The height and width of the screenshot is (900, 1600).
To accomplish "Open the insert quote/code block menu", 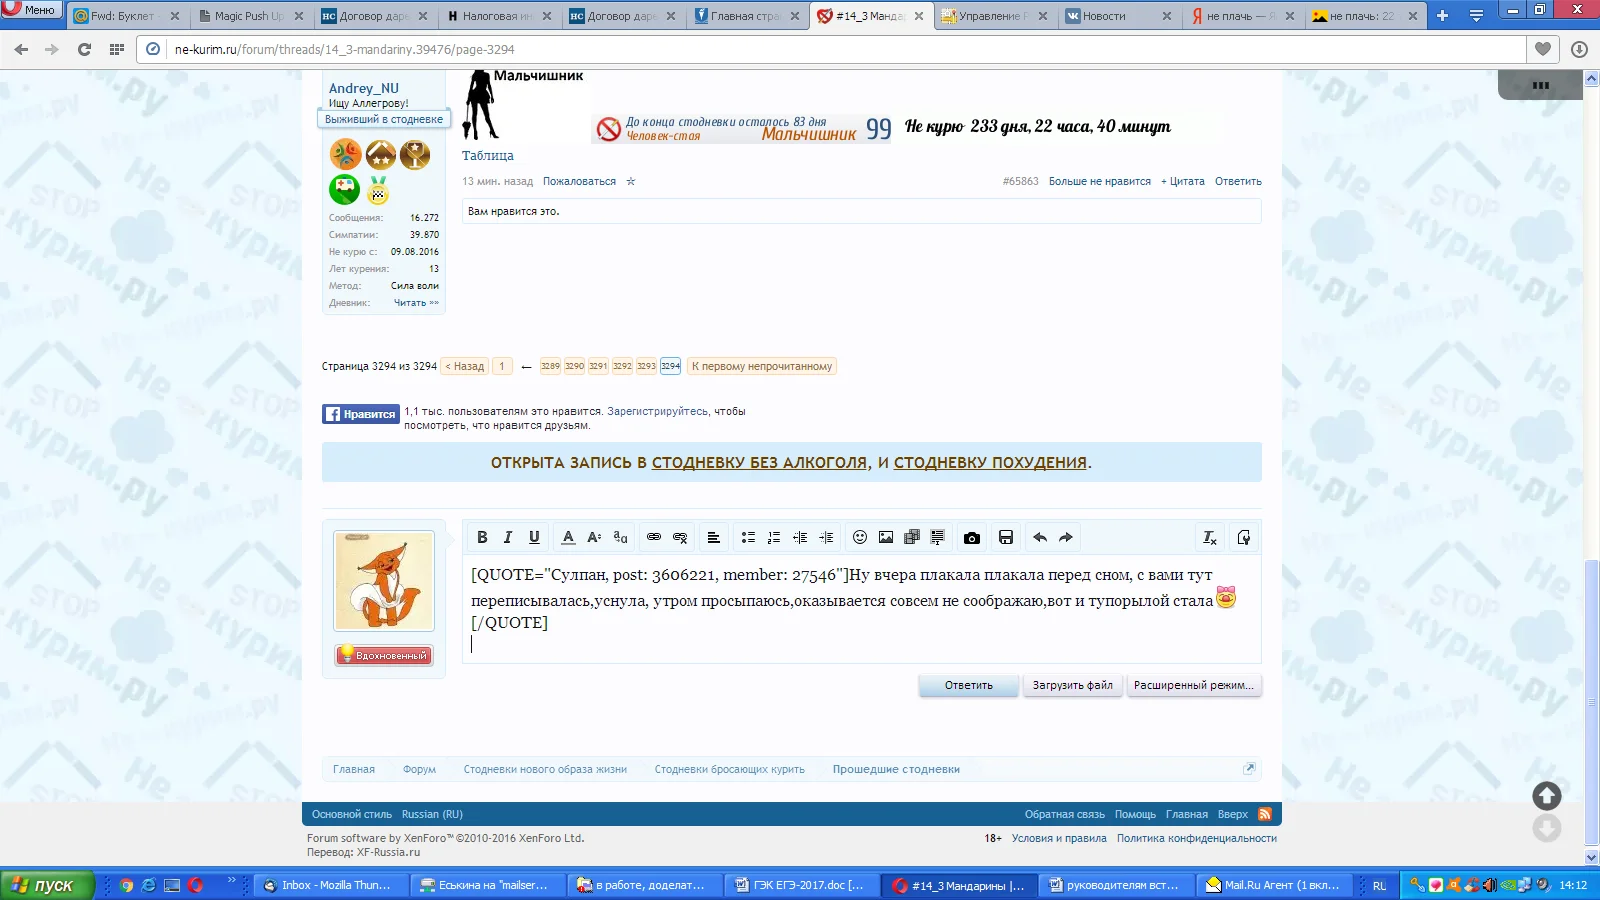I will [x=938, y=537].
